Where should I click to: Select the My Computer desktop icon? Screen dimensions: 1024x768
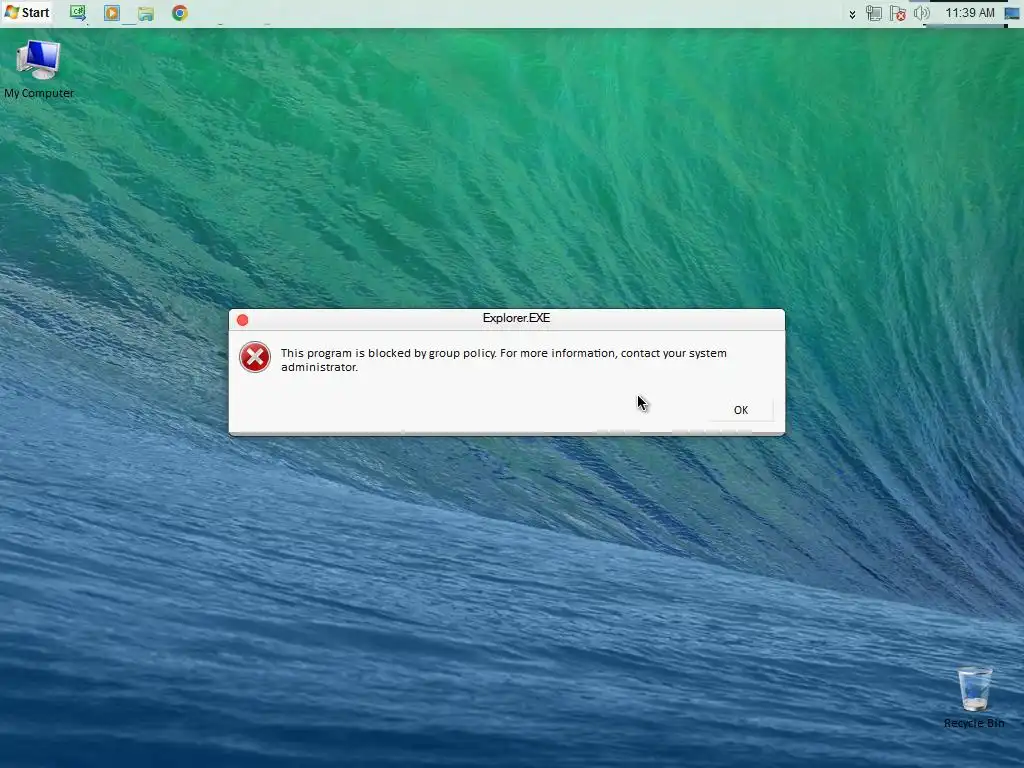click(39, 69)
